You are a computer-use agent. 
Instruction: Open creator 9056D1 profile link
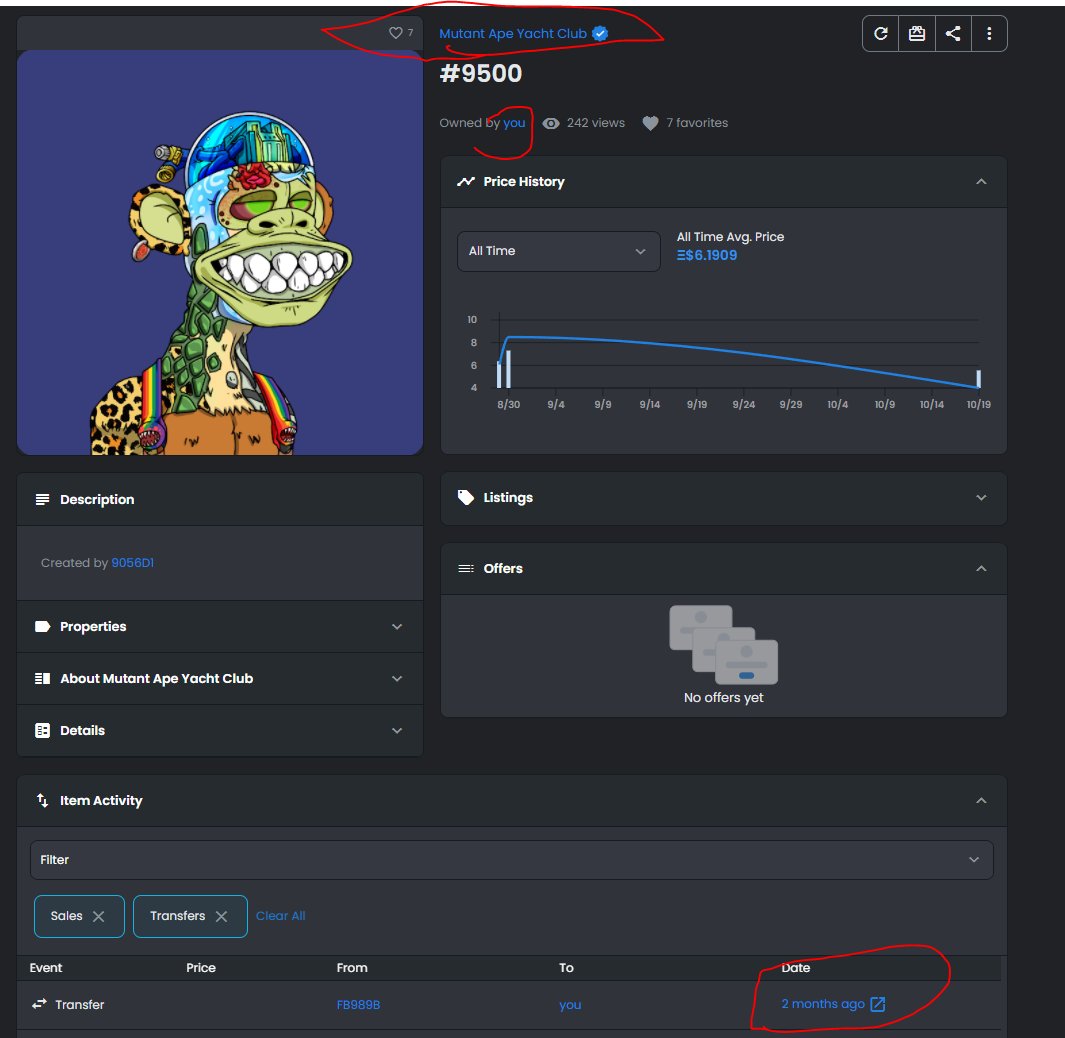coord(132,562)
